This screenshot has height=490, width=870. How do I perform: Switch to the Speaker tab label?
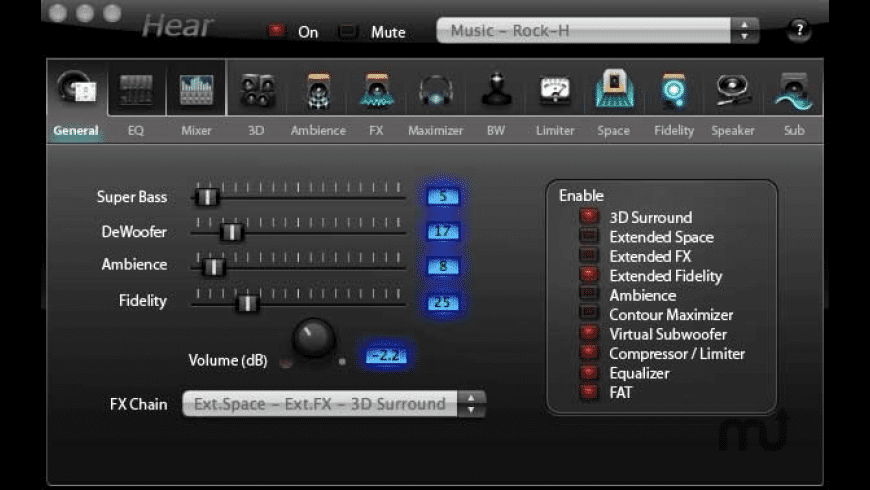(733, 131)
